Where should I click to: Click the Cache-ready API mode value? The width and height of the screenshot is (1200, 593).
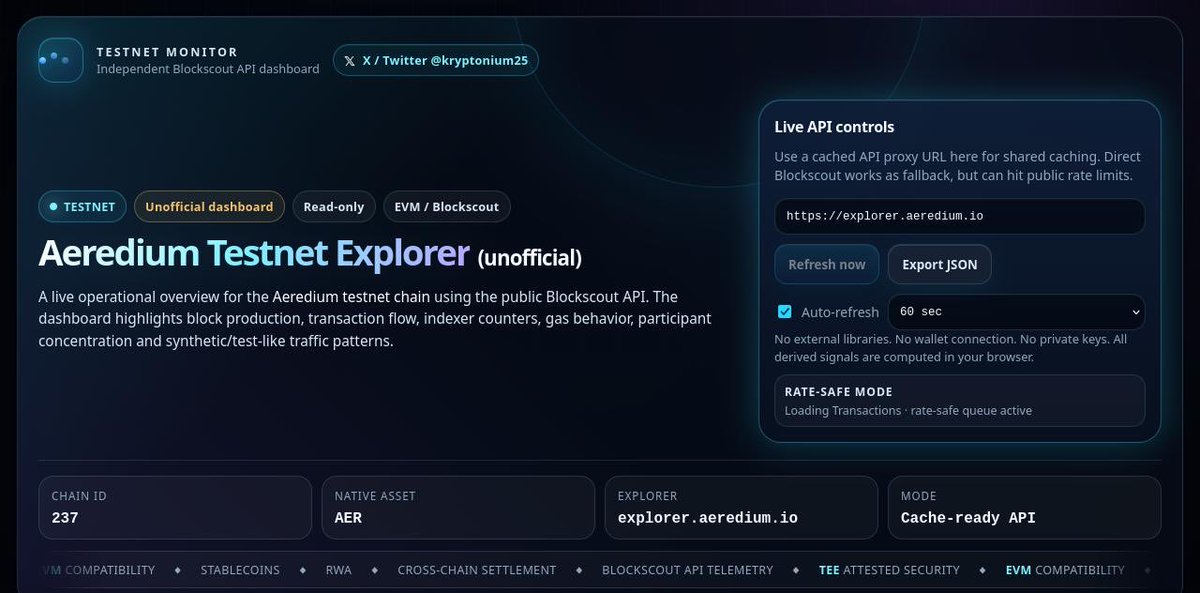point(968,518)
